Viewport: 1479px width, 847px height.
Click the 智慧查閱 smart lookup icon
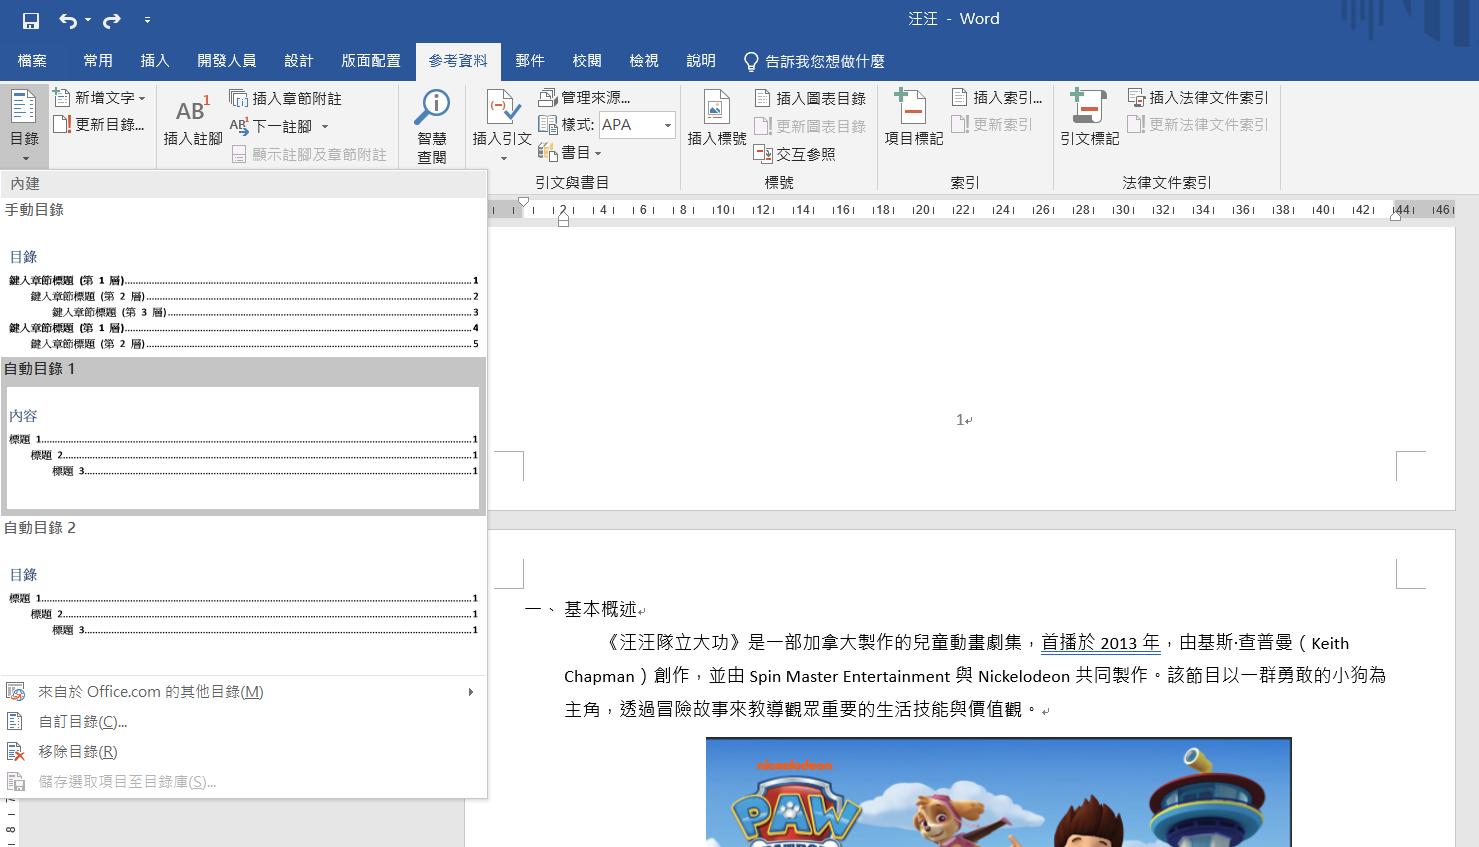[x=432, y=125]
